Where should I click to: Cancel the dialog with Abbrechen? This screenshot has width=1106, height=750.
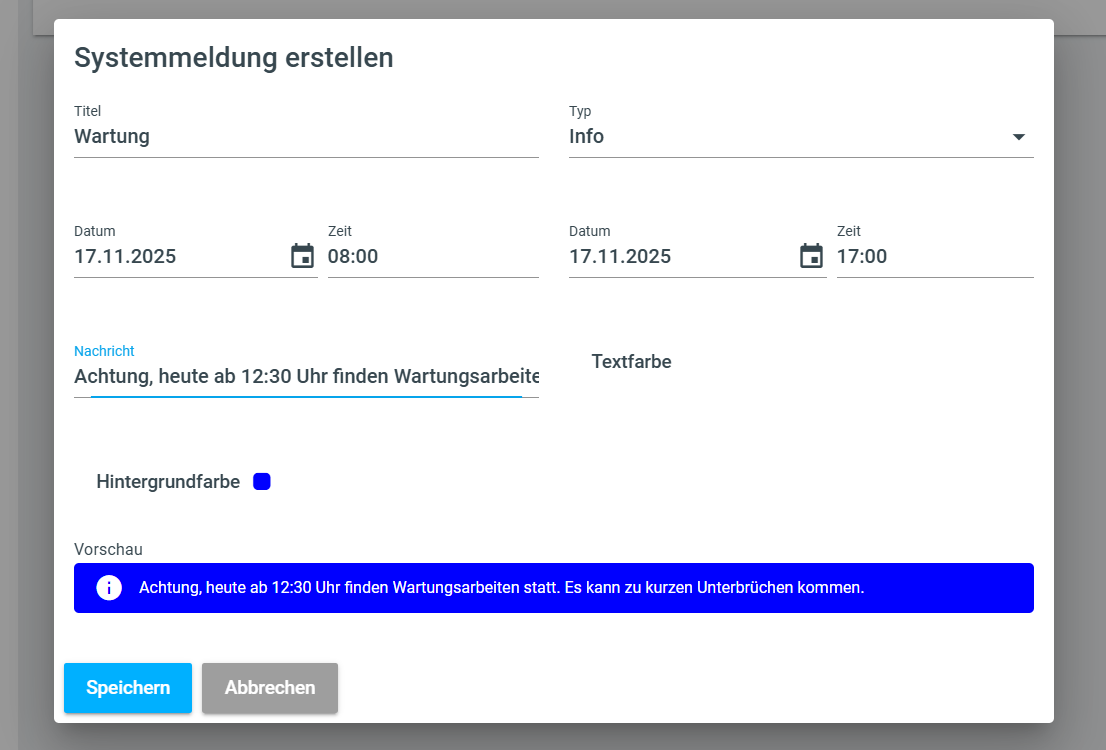(x=270, y=688)
